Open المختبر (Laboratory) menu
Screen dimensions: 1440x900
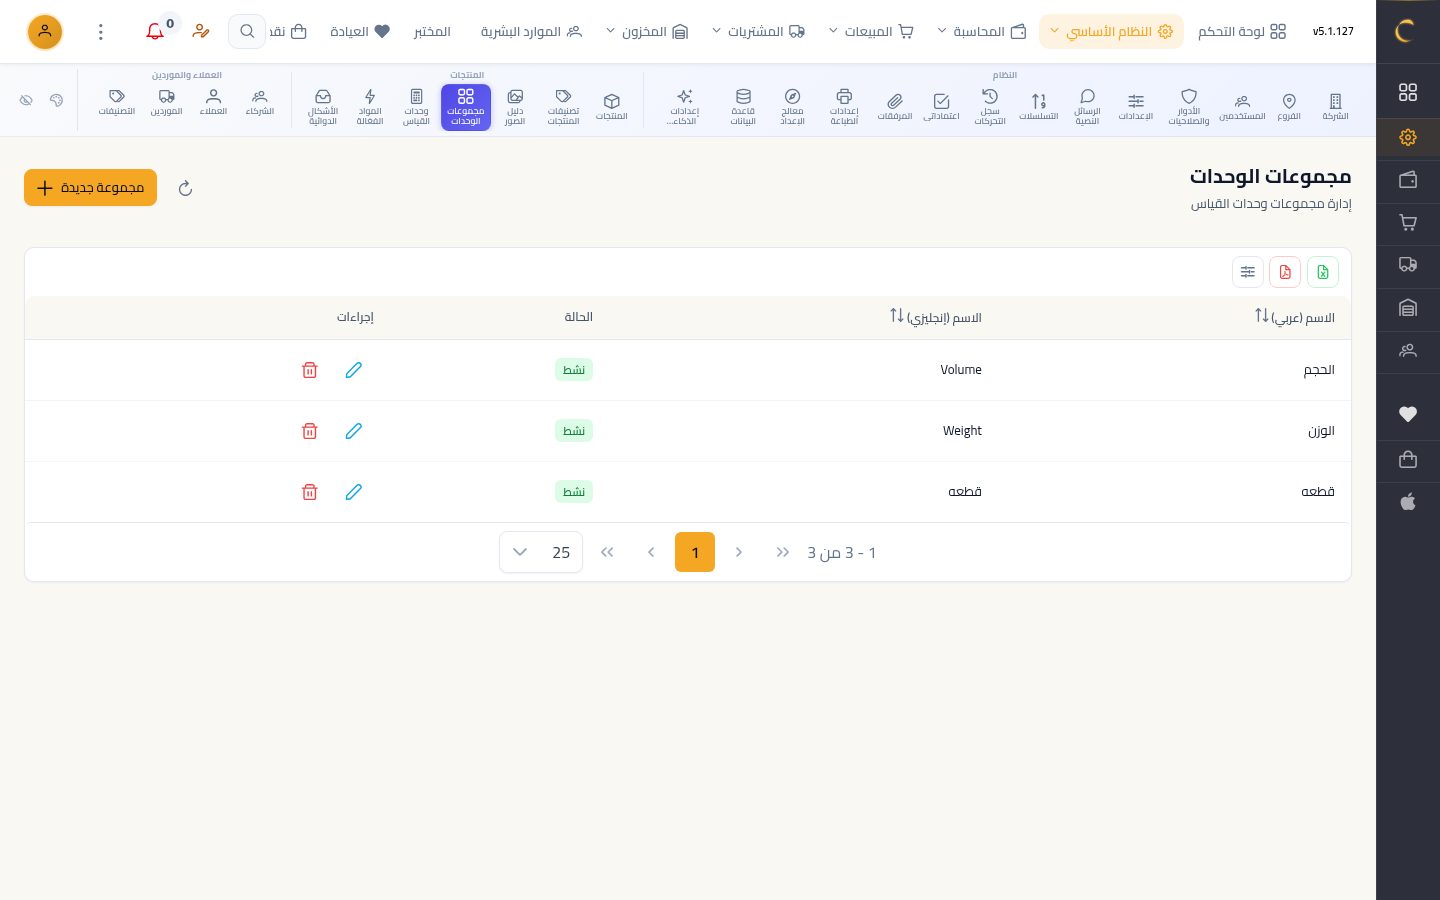(x=432, y=31)
